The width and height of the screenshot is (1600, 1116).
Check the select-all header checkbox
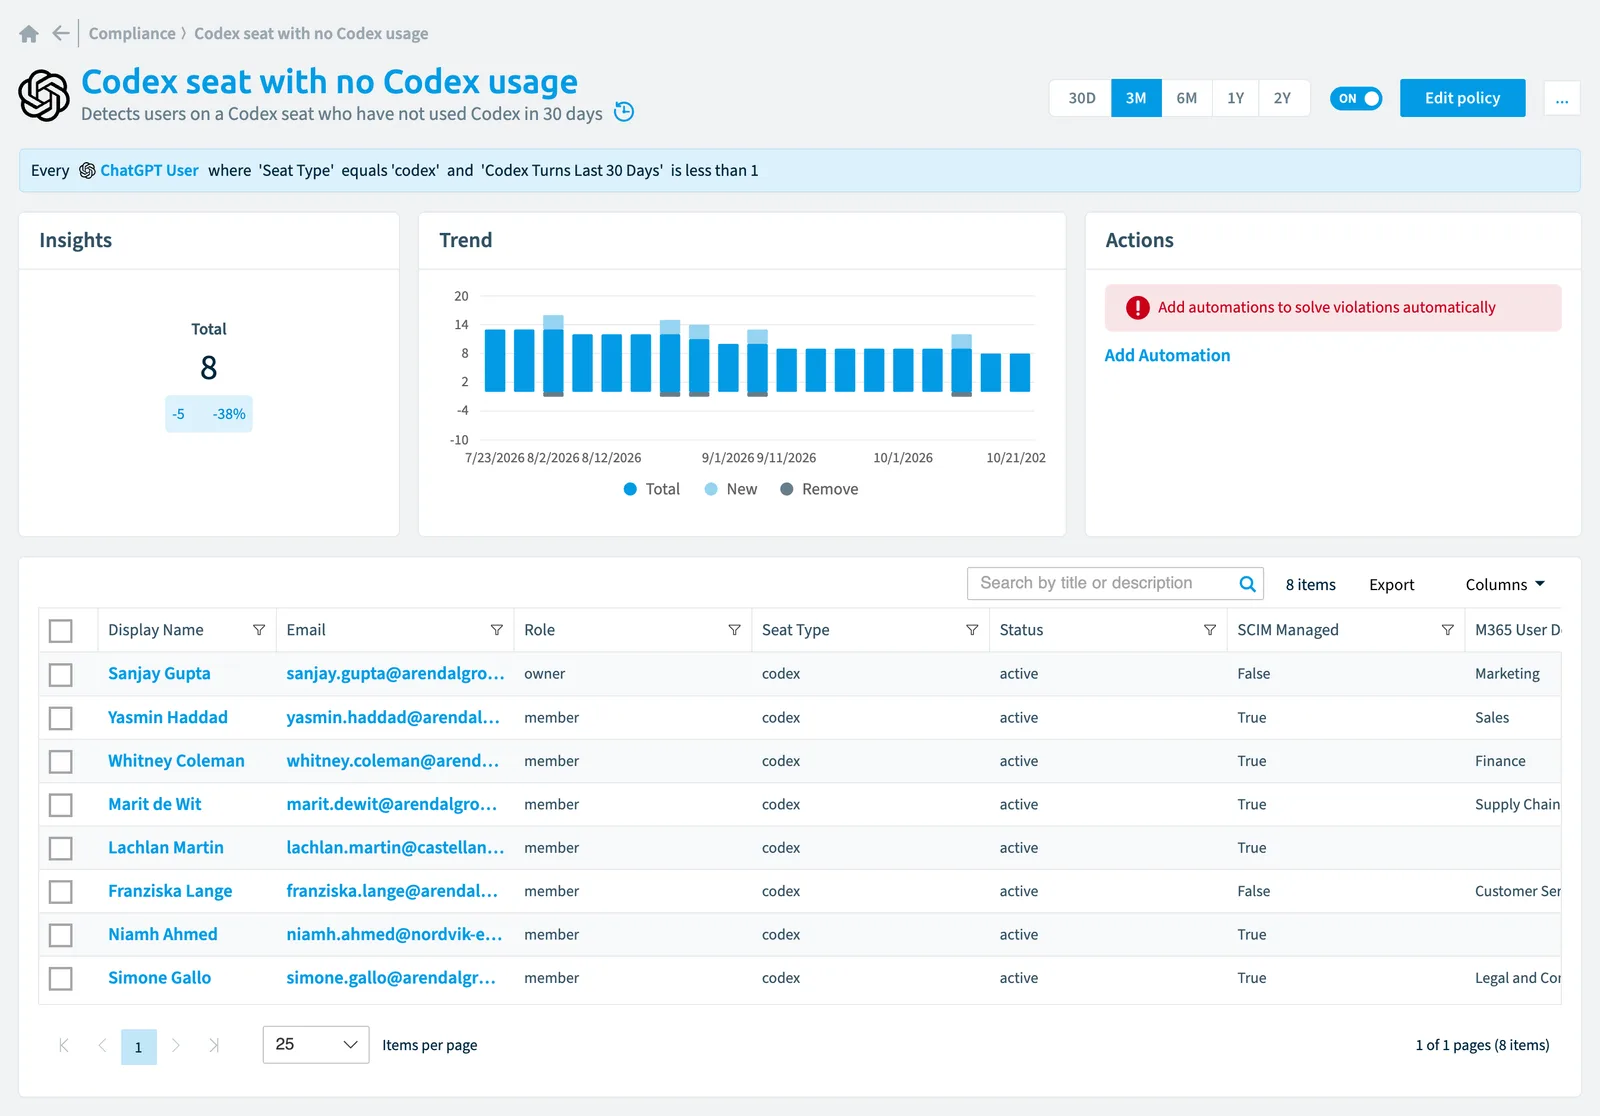coord(61,631)
